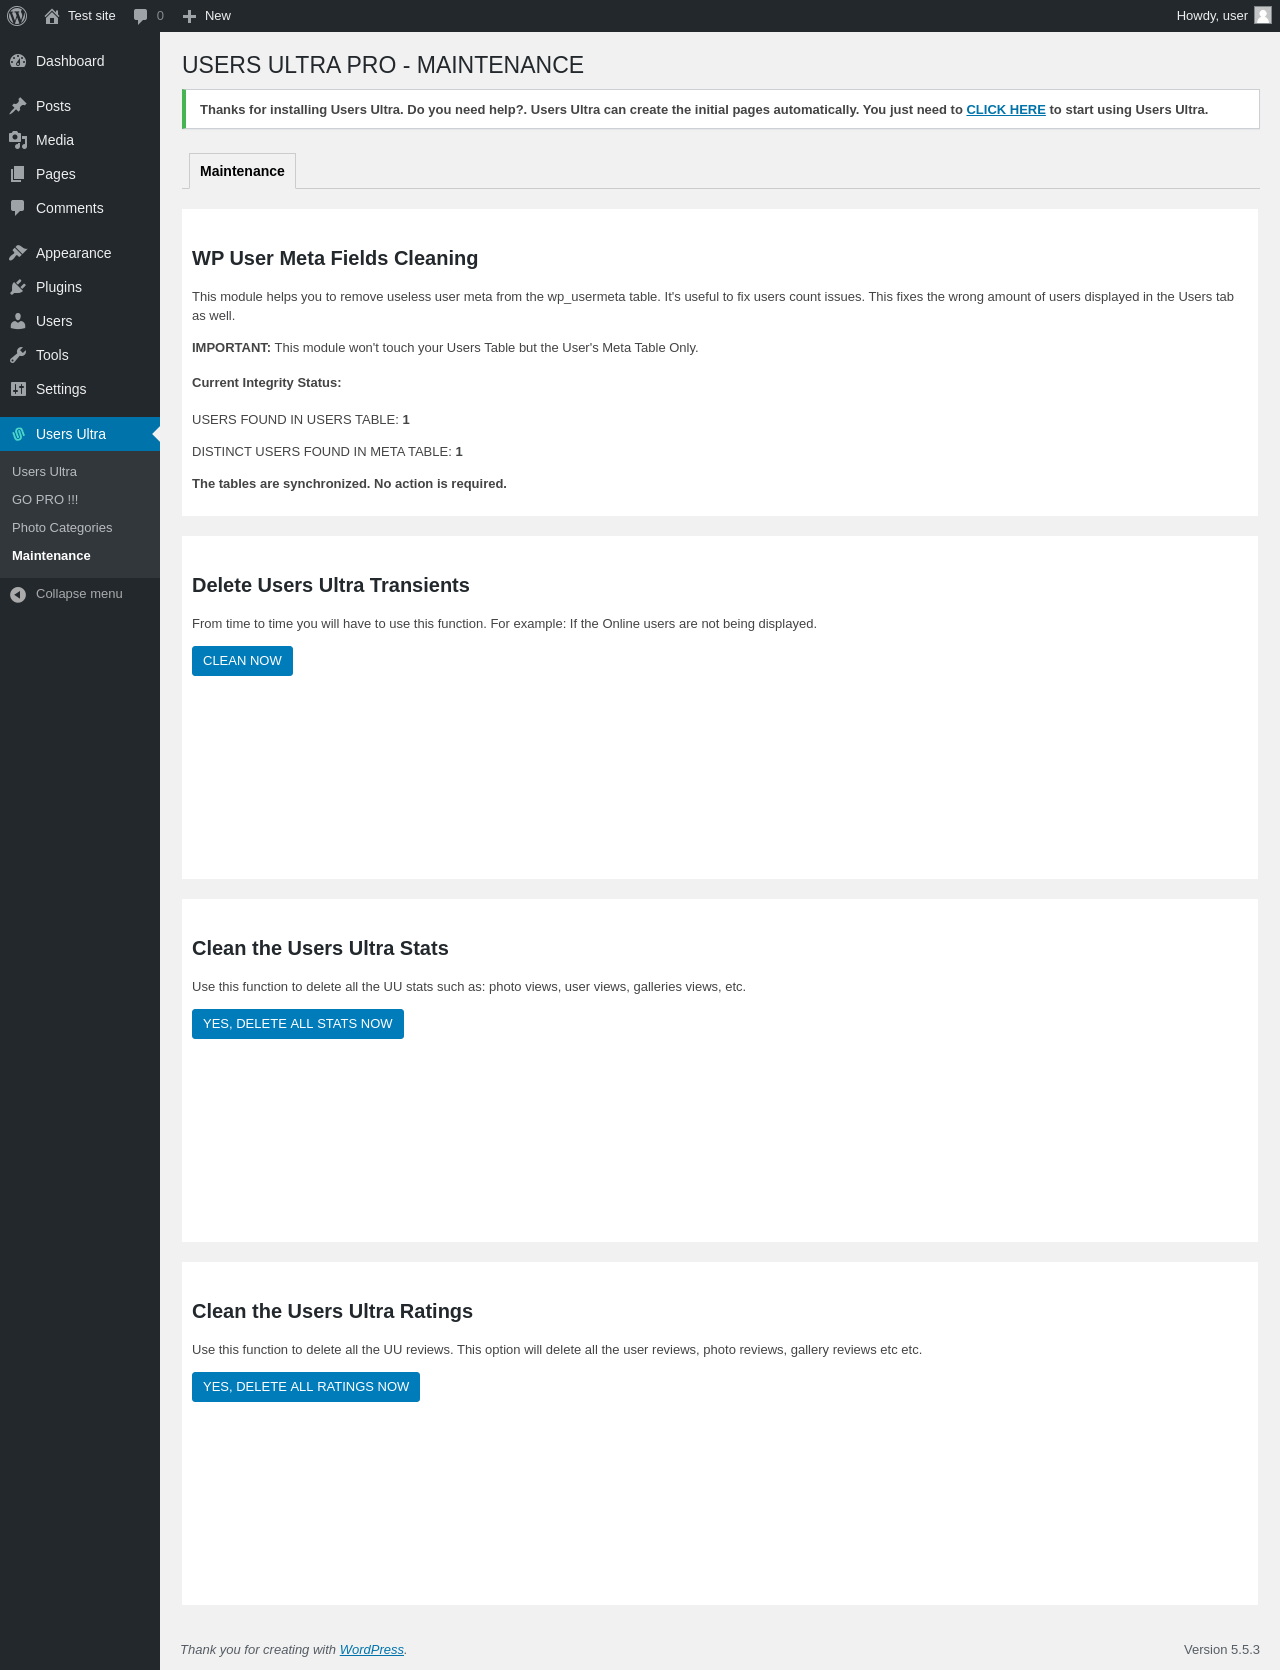1280x1670 pixels.
Task: Click the user avatar in admin bar
Action: pos(1263,15)
